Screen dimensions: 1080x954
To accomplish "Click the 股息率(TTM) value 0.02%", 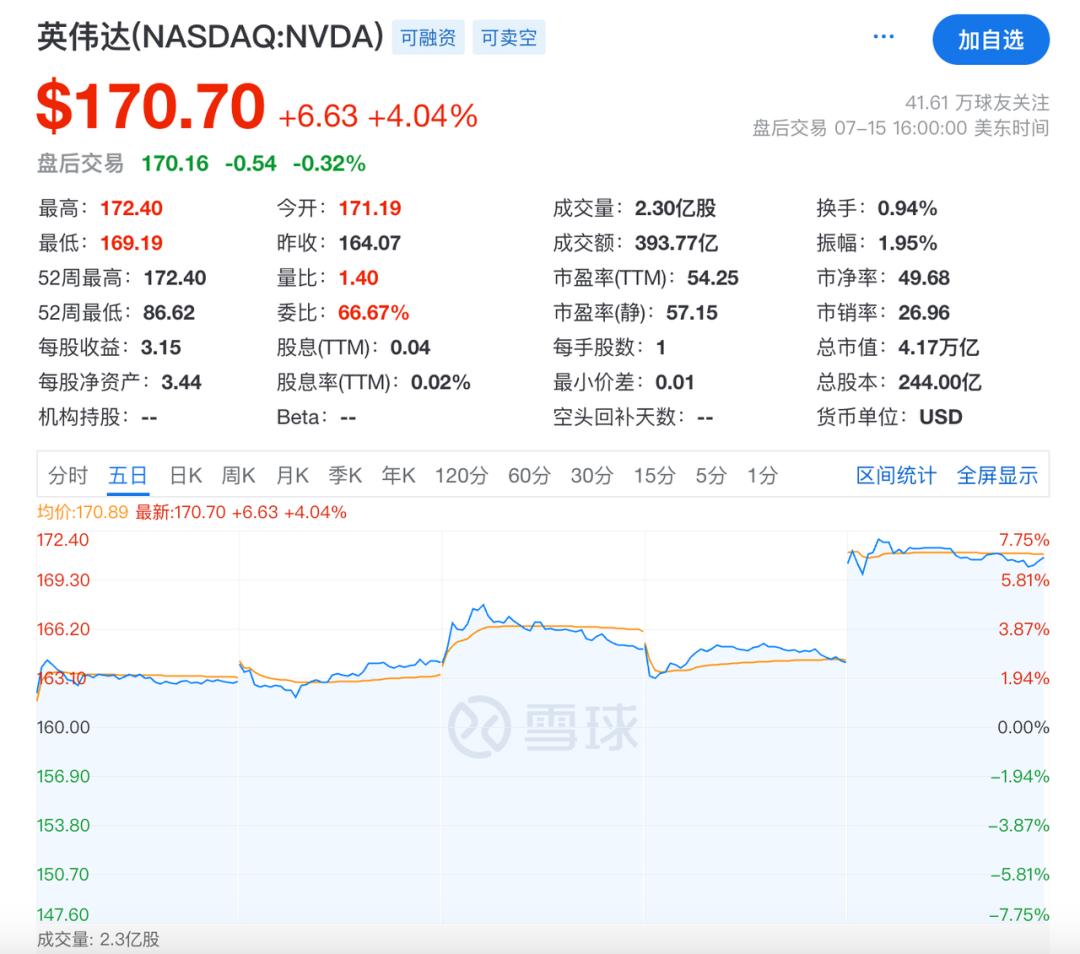I will pos(441,382).
